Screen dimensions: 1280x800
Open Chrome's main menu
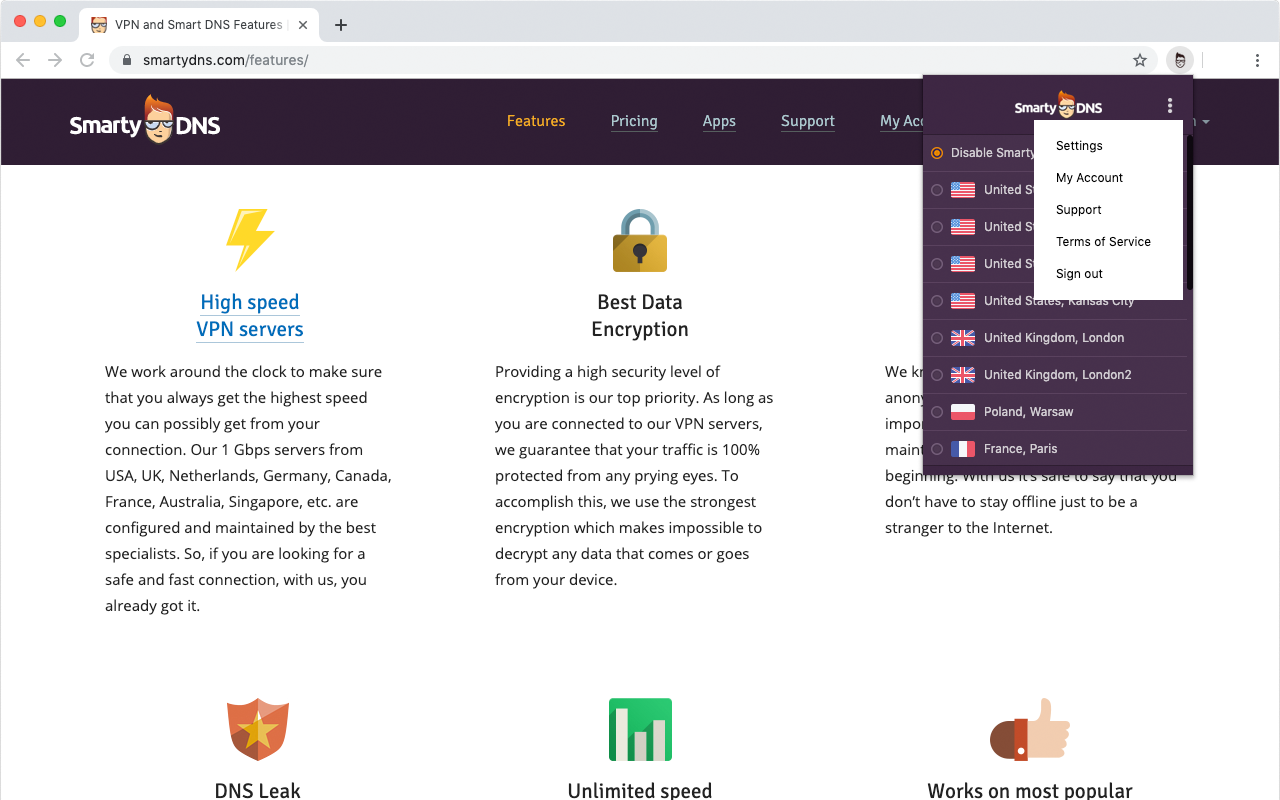(x=1257, y=60)
